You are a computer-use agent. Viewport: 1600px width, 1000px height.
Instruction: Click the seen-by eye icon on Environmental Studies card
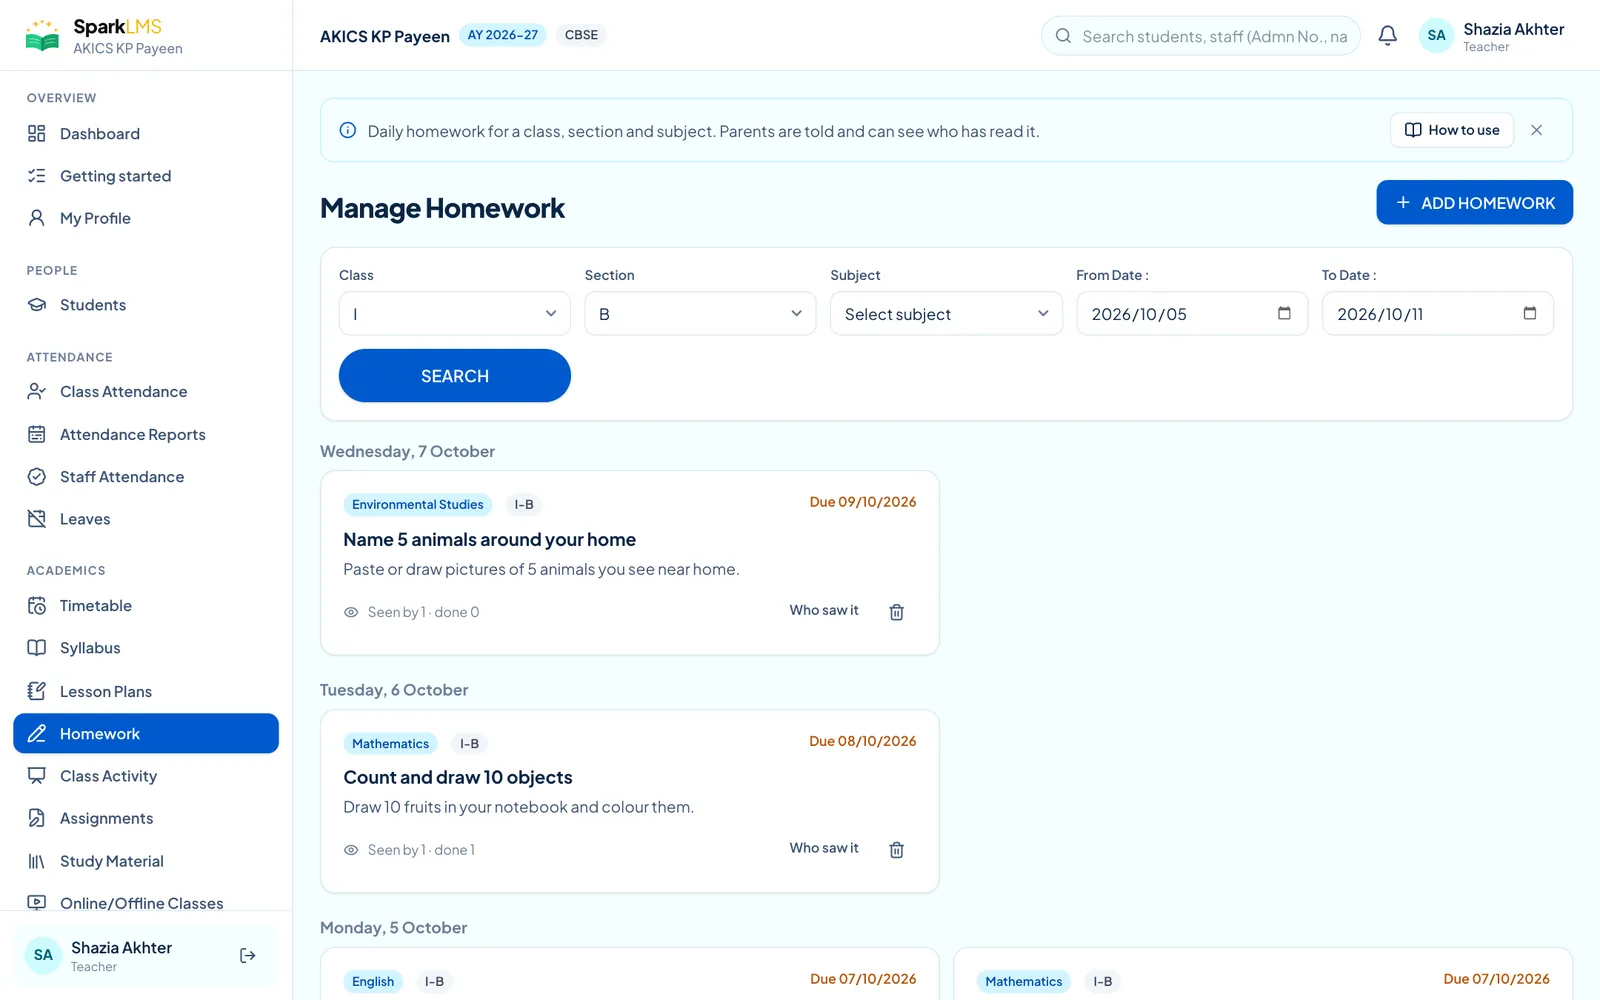pyautogui.click(x=351, y=612)
